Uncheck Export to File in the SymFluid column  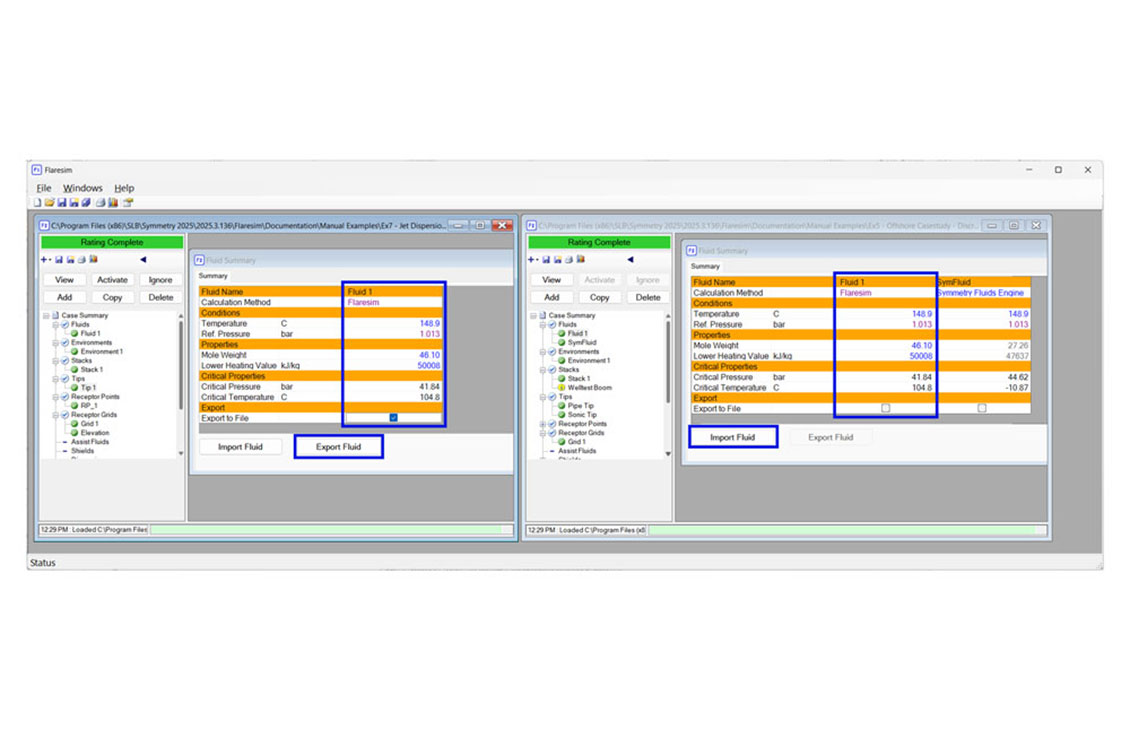point(981,405)
